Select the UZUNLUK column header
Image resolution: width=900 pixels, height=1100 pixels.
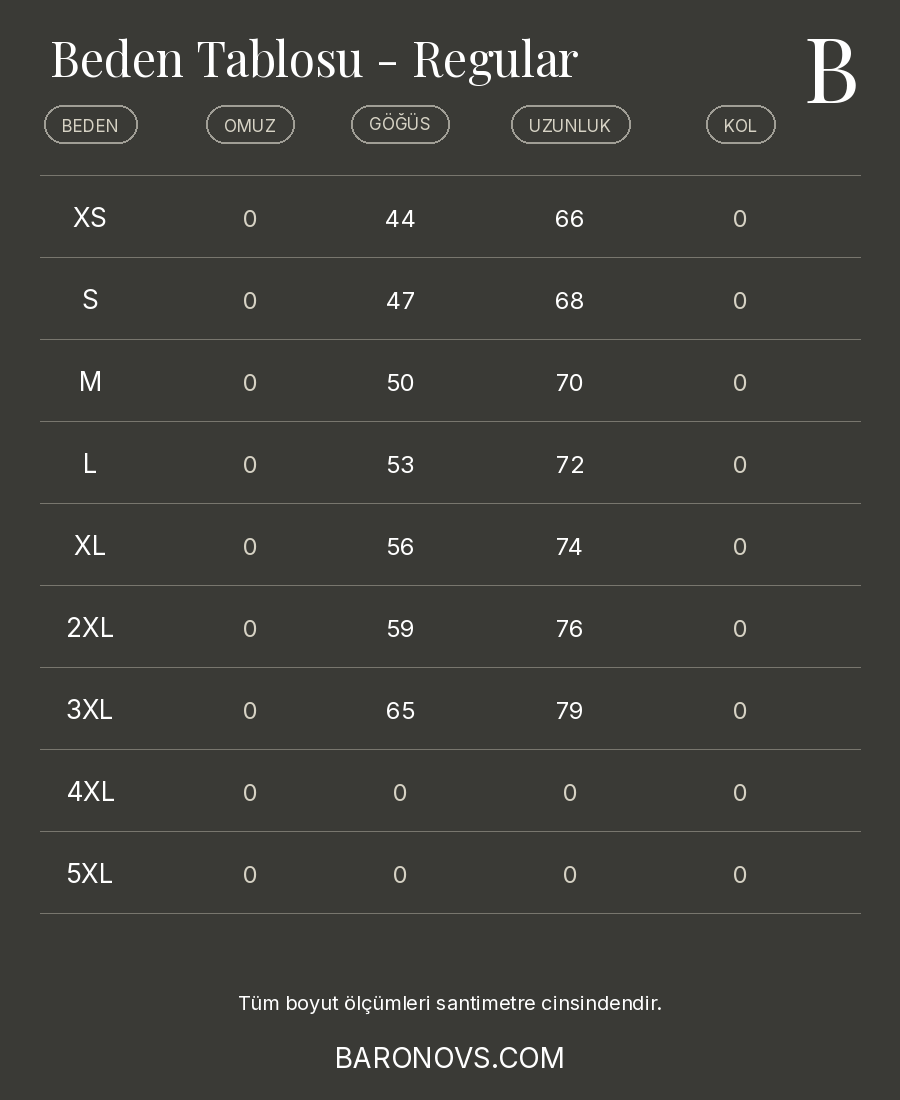[570, 125]
